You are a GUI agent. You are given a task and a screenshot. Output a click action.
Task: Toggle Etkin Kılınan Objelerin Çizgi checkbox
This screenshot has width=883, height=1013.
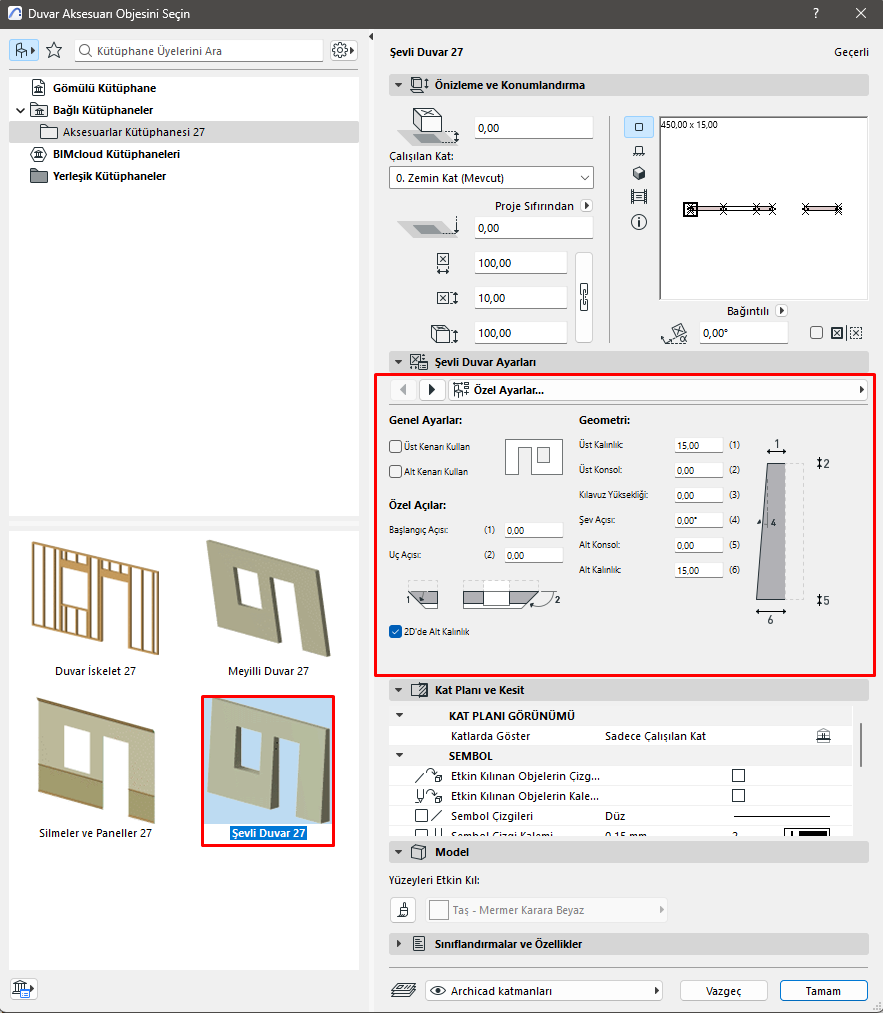(x=738, y=775)
